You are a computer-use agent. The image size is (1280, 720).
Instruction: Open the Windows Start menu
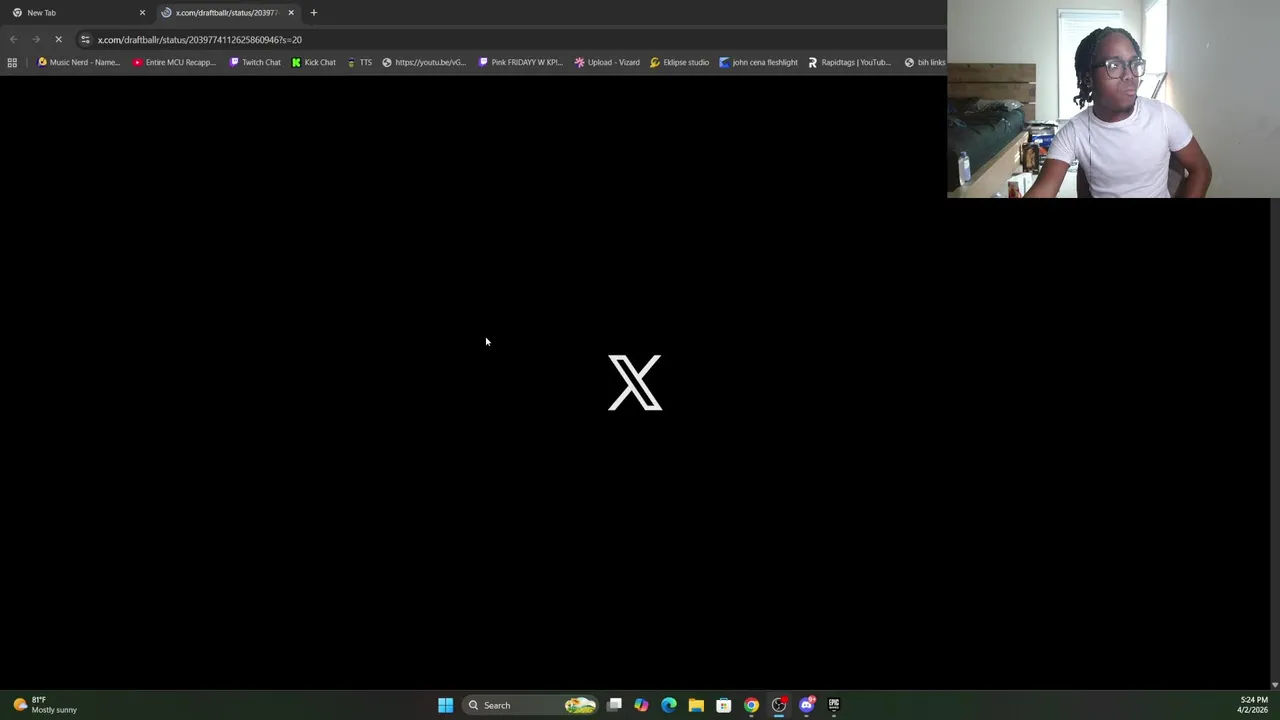(445, 705)
